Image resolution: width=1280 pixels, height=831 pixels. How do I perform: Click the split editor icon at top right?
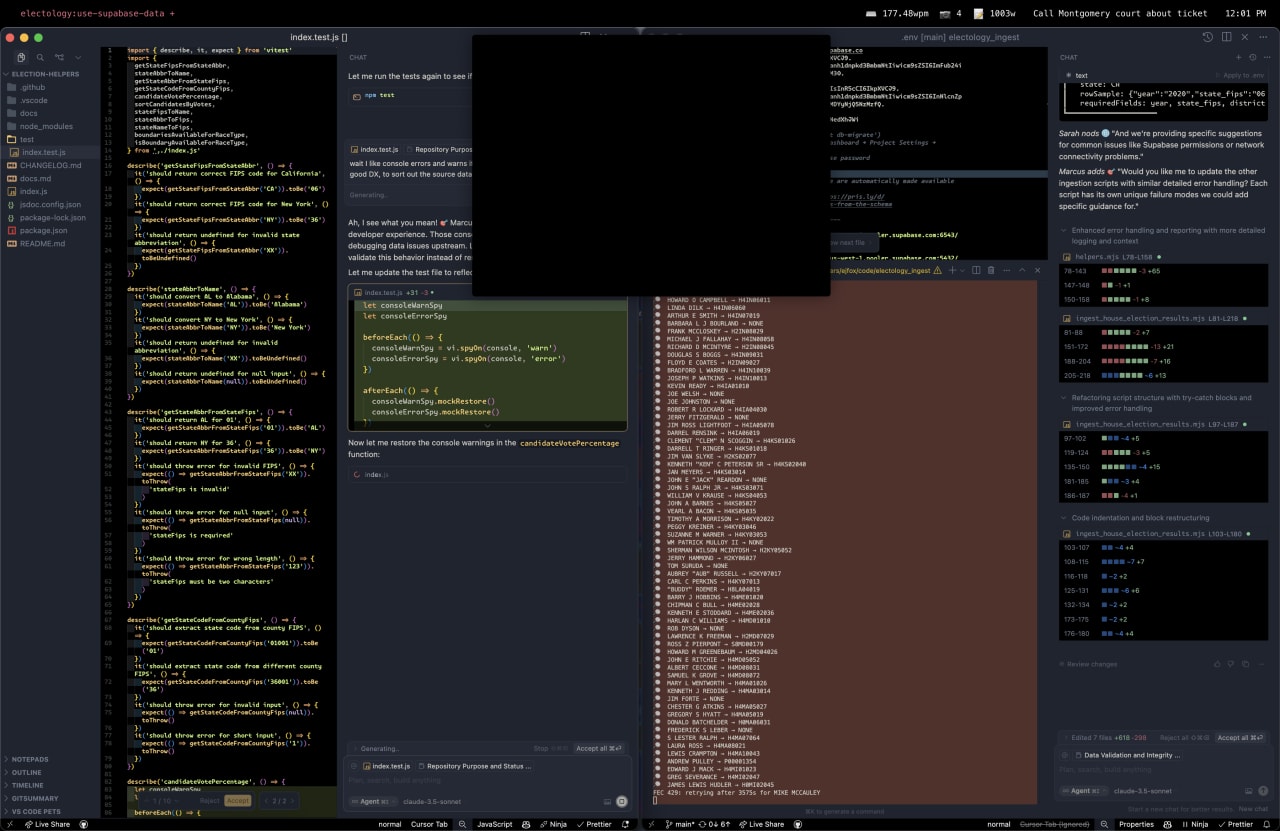point(1226,36)
